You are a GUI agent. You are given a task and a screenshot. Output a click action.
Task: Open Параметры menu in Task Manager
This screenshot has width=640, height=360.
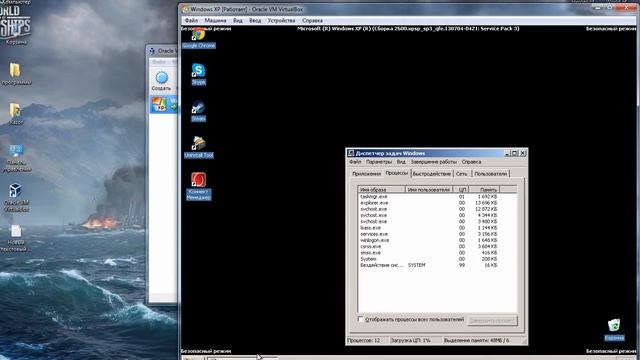pyautogui.click(x=379, y=162)
